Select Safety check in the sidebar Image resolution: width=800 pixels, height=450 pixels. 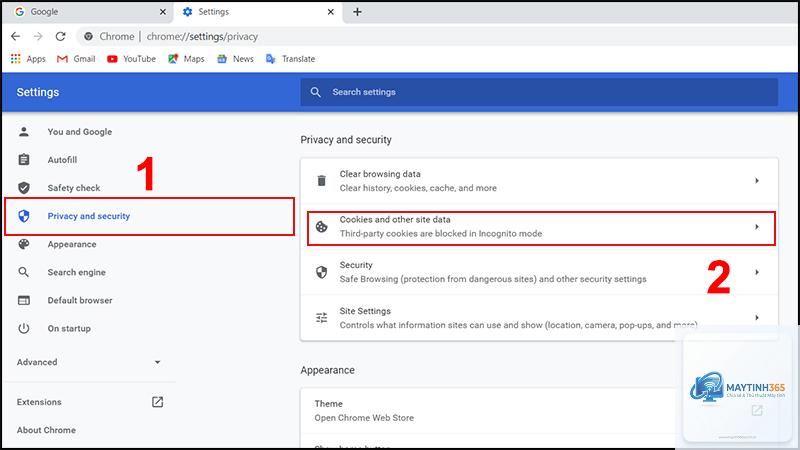(x=74, y=188)
